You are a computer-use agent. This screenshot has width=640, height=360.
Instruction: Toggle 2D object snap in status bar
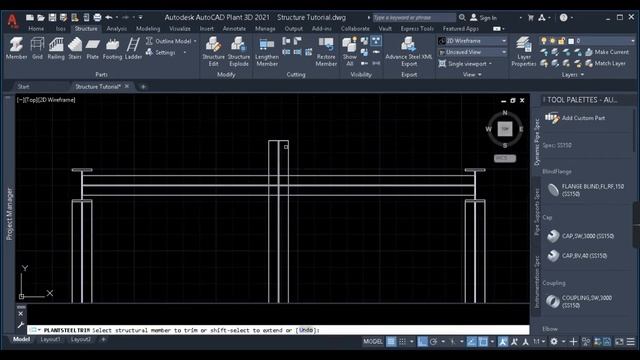[x=483, y=342]
